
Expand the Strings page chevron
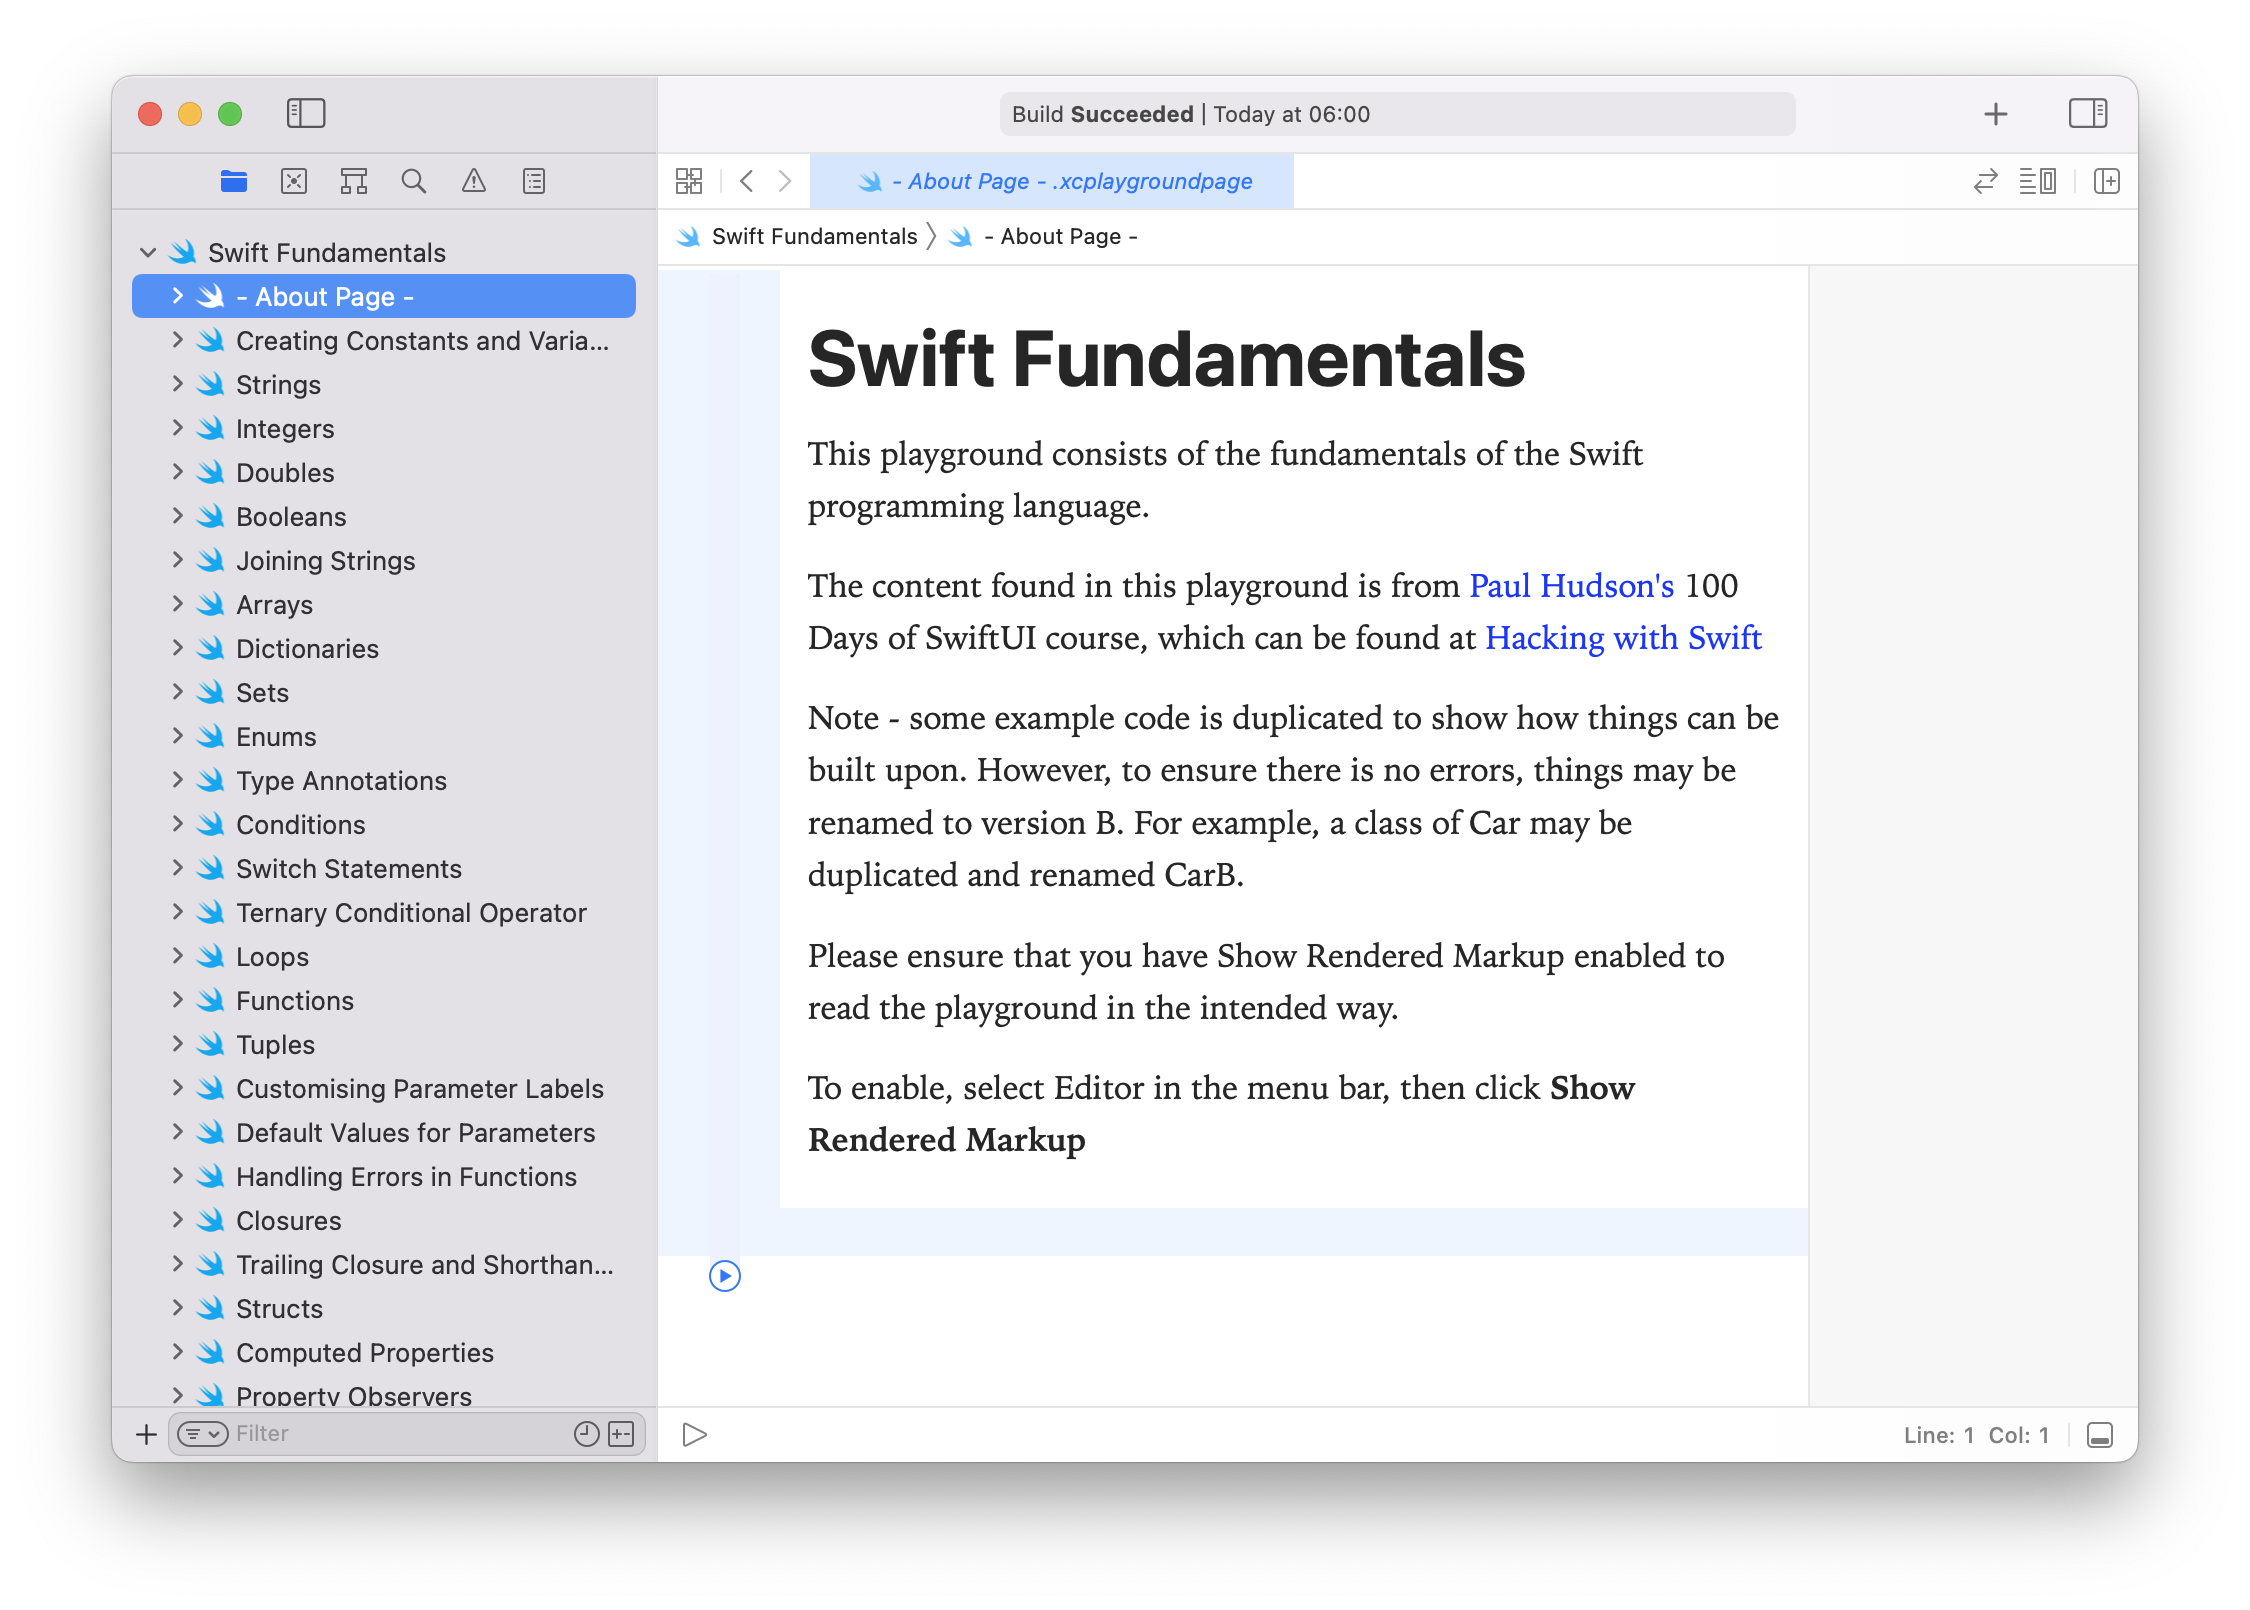178,384
